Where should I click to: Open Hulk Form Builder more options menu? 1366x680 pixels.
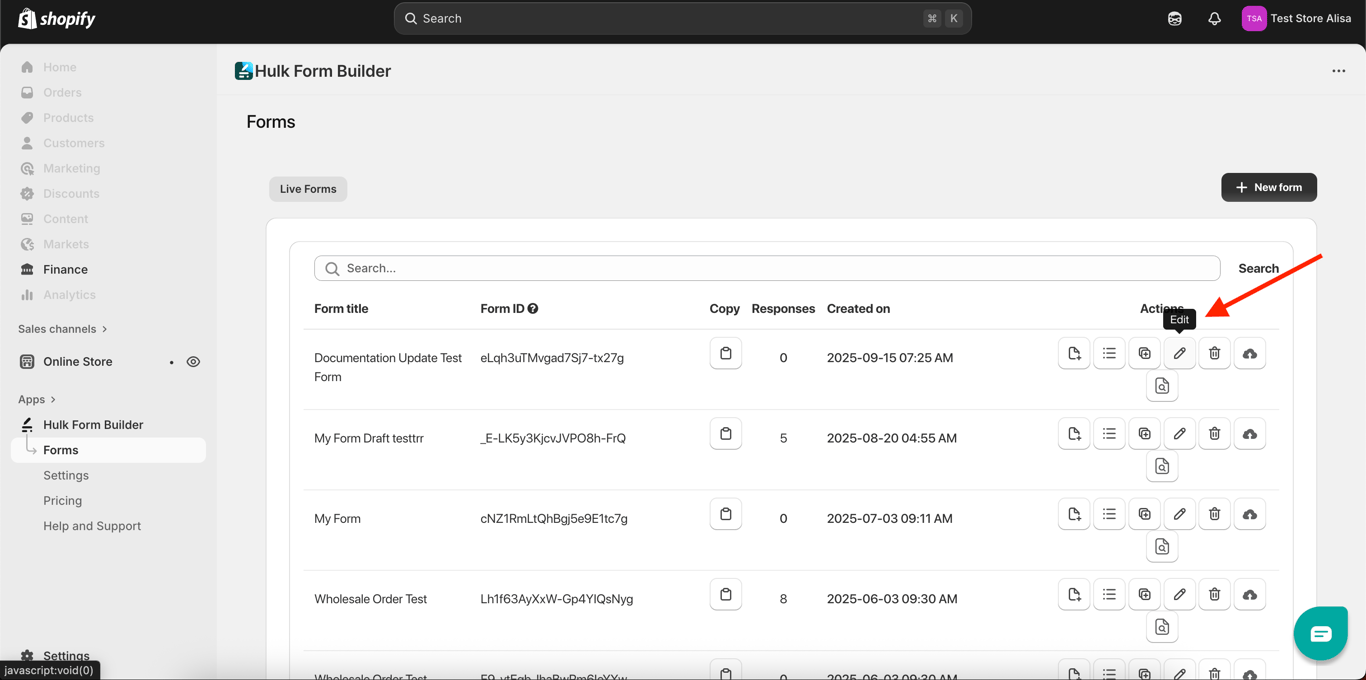pos(1338,71)
